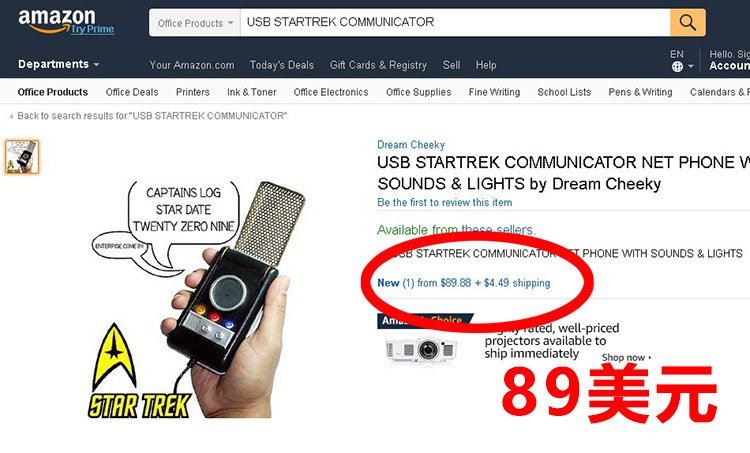Open the Amazon logo home link
This screenshot has height=453, width=750.
point(56,19)
